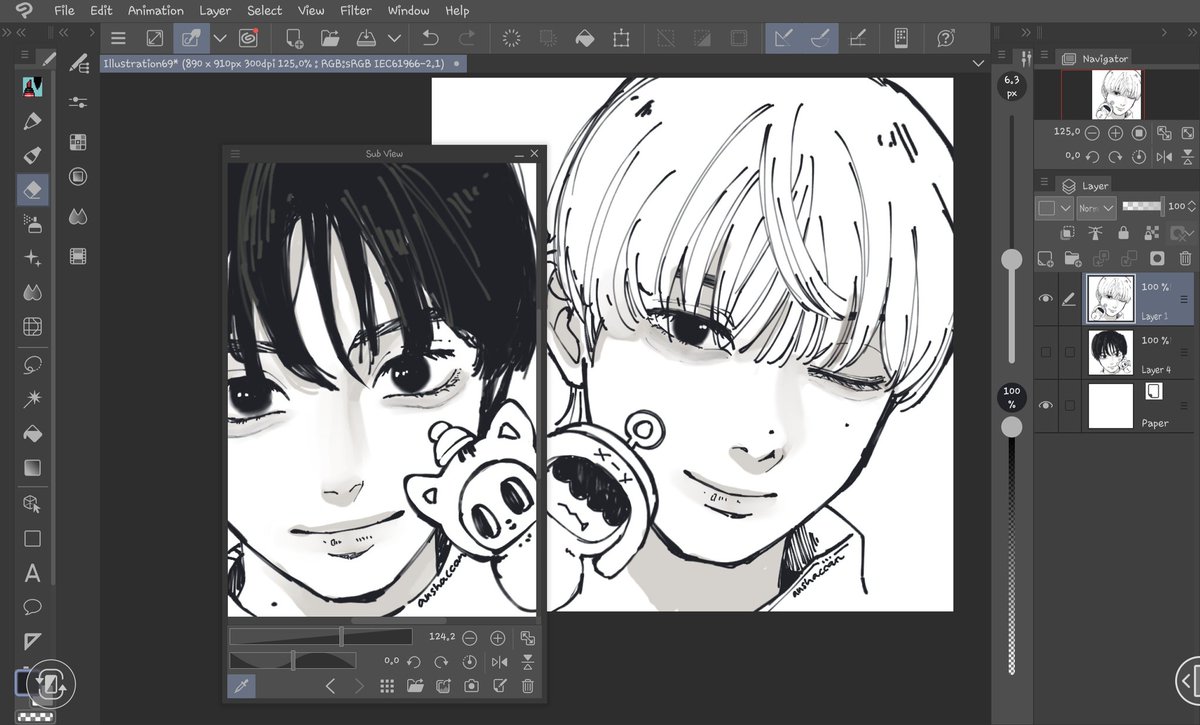Open the Filter menu
This screenshot has width=1200, height=725.
[x=355, y=10]
